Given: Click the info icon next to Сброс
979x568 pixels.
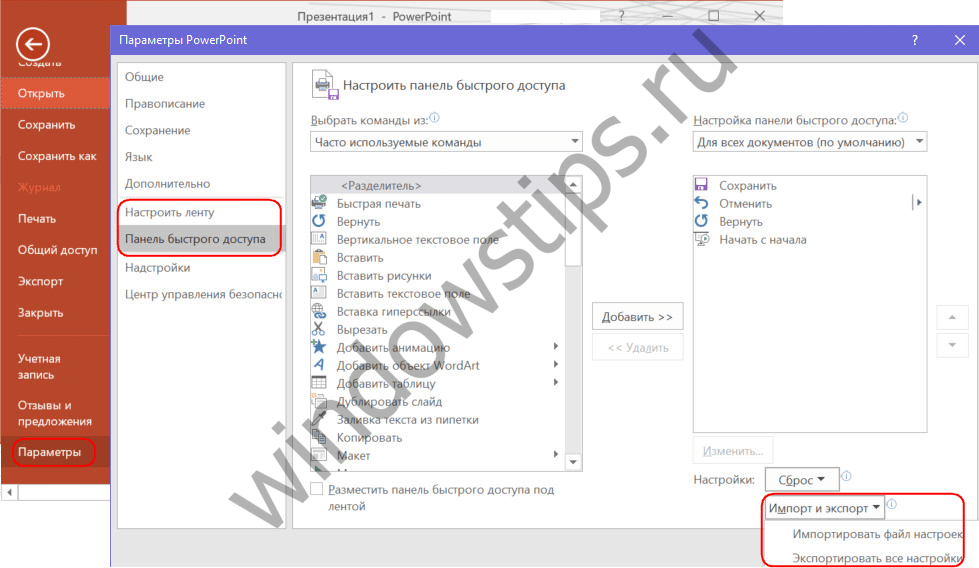Looking at the screenshot, I should click(846, 476).
